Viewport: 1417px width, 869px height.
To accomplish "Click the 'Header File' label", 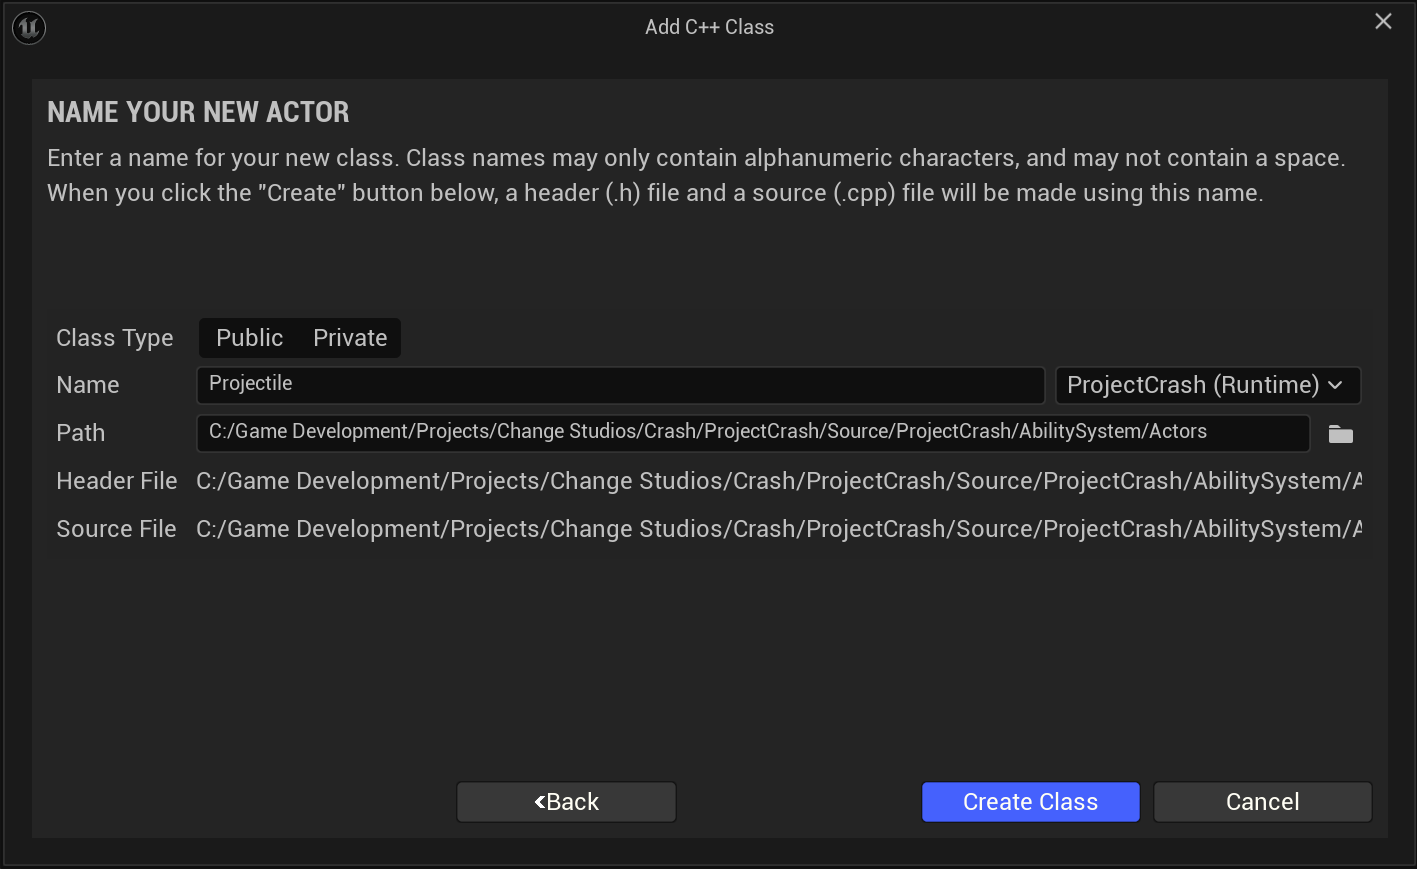I will tap(117, 481).
